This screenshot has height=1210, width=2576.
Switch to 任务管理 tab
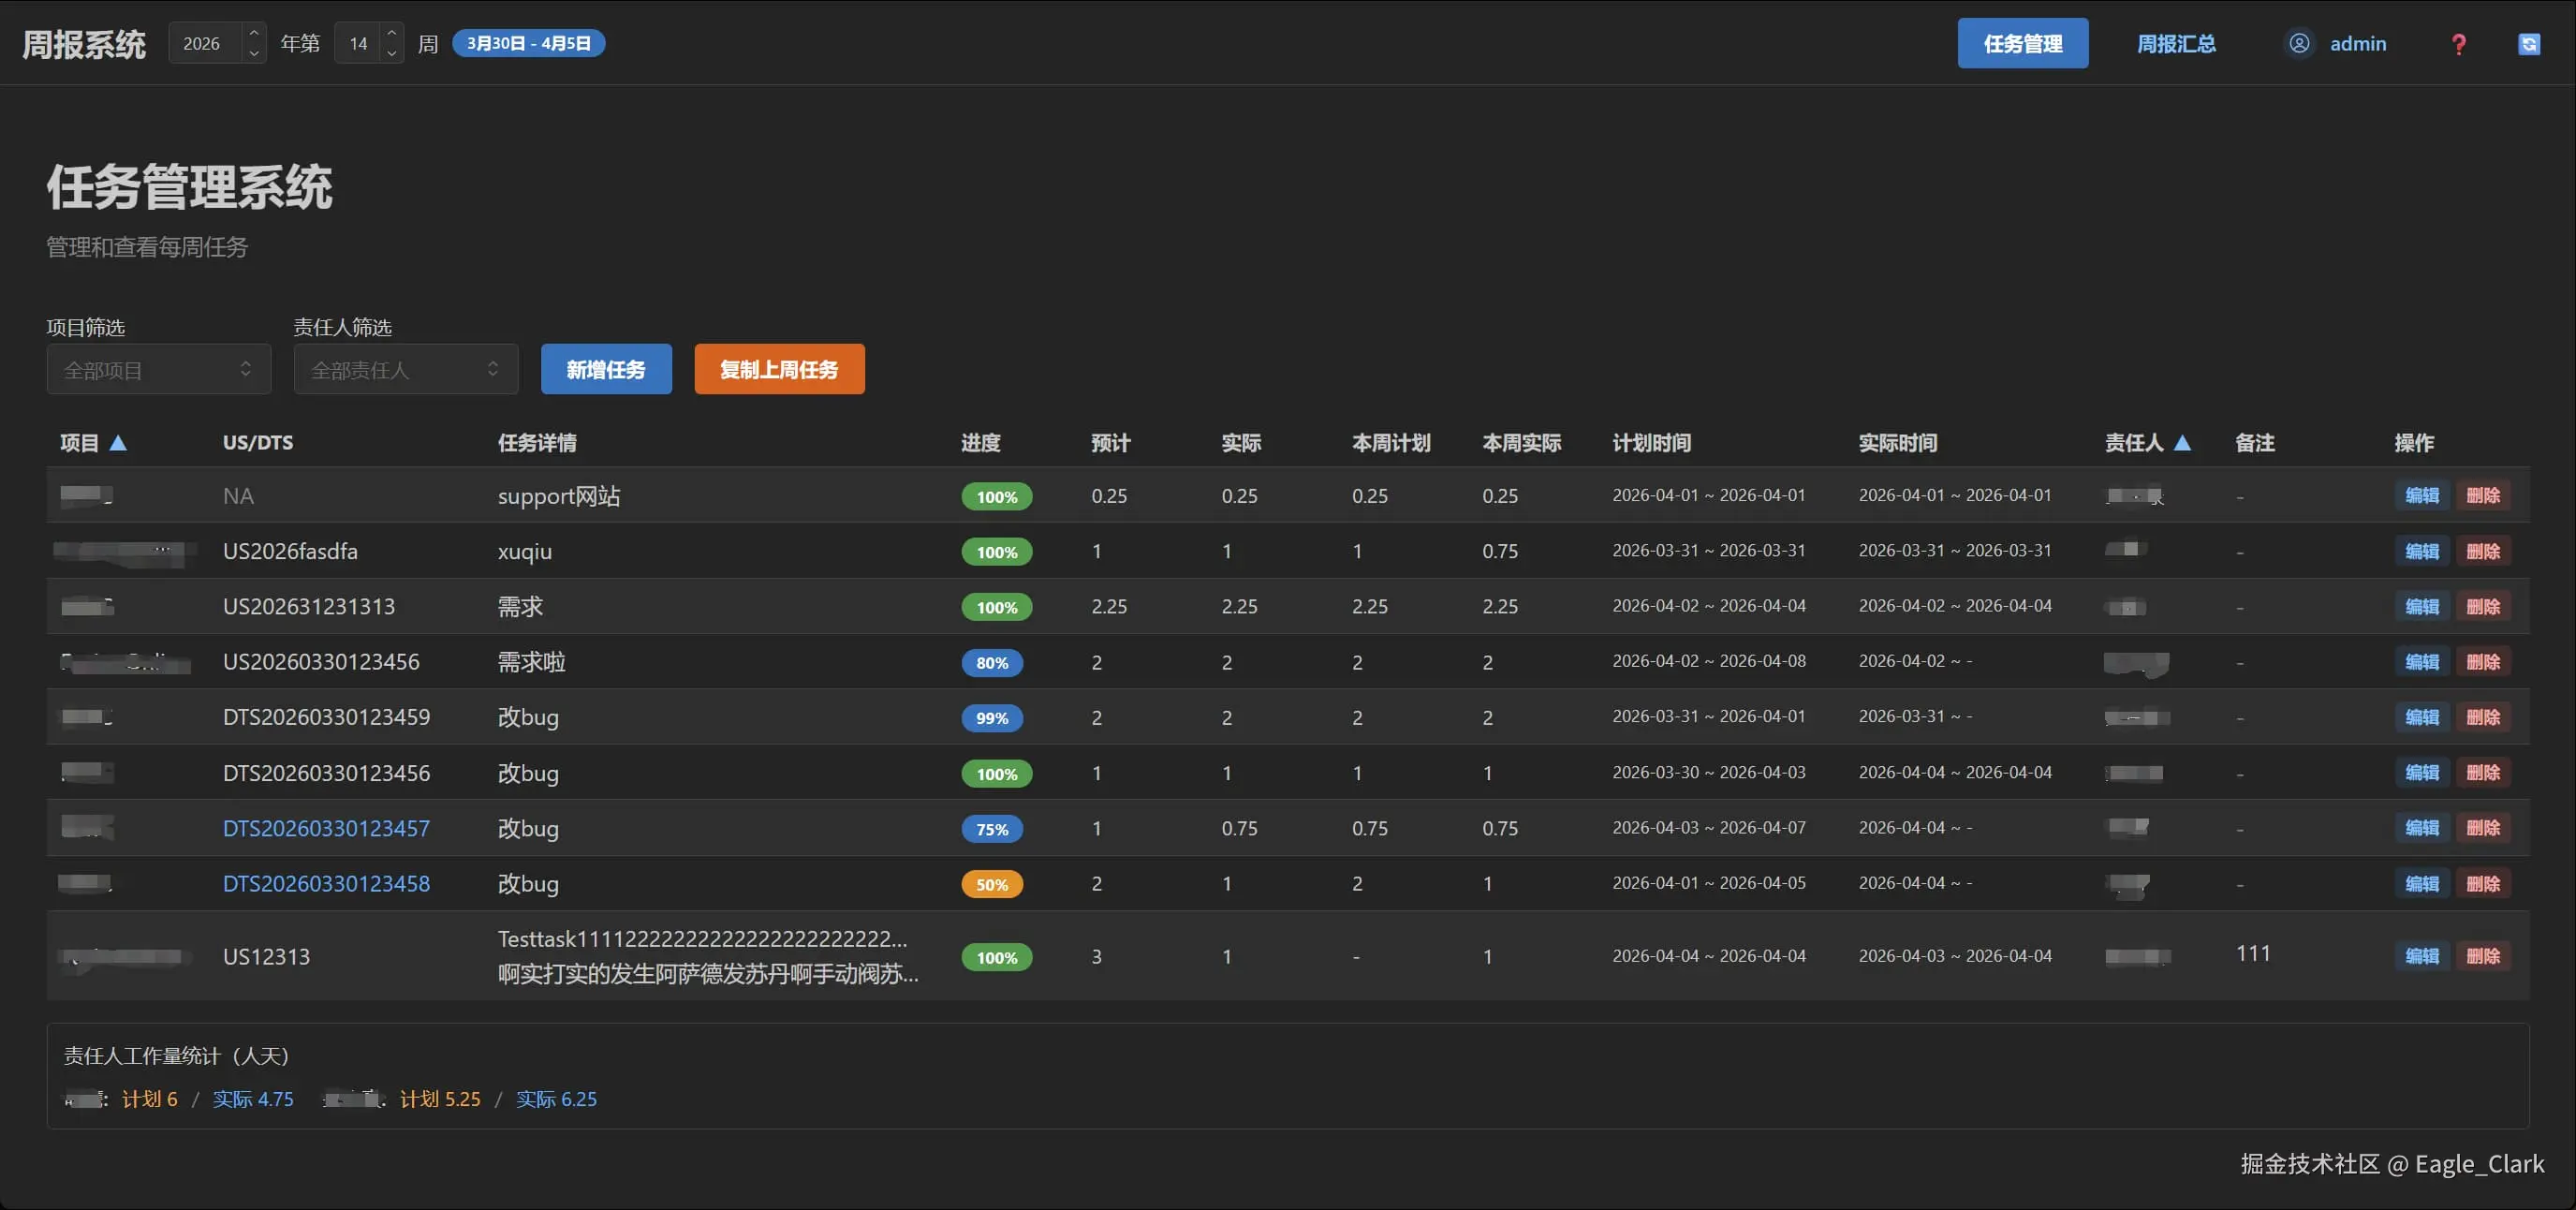coord(2022,44)
